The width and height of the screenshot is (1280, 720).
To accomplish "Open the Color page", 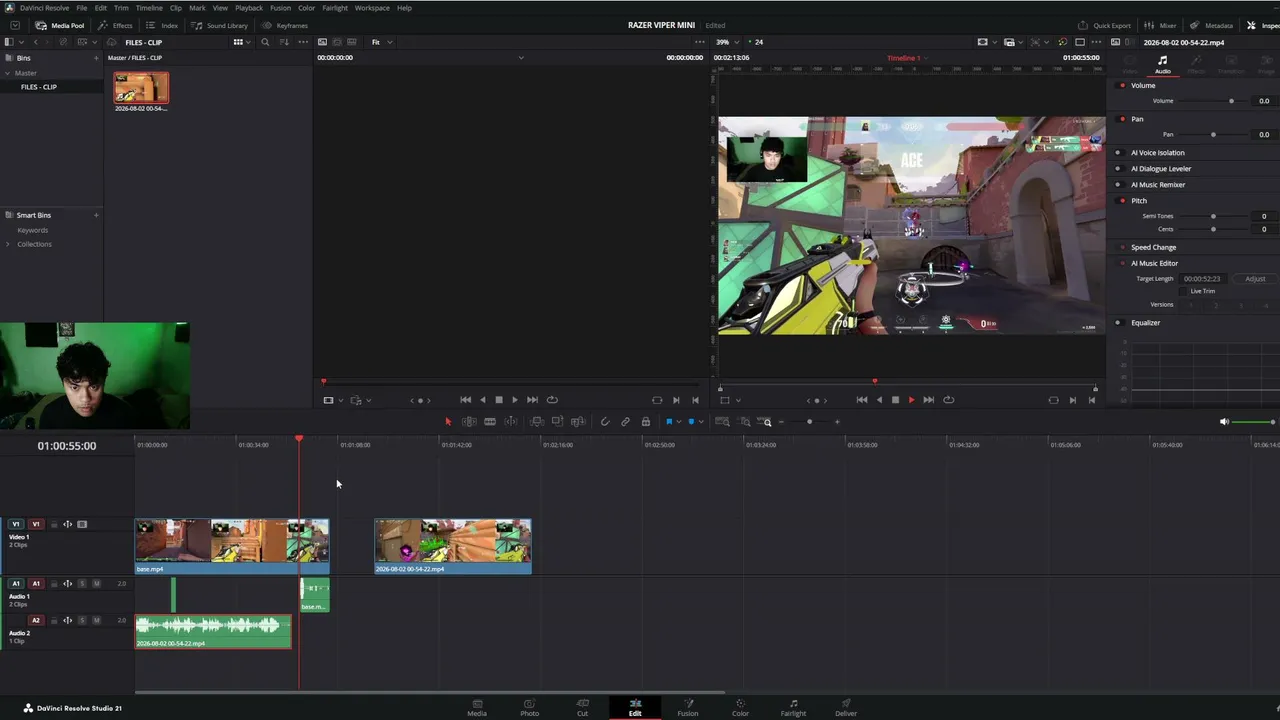I will coord(740,707).
